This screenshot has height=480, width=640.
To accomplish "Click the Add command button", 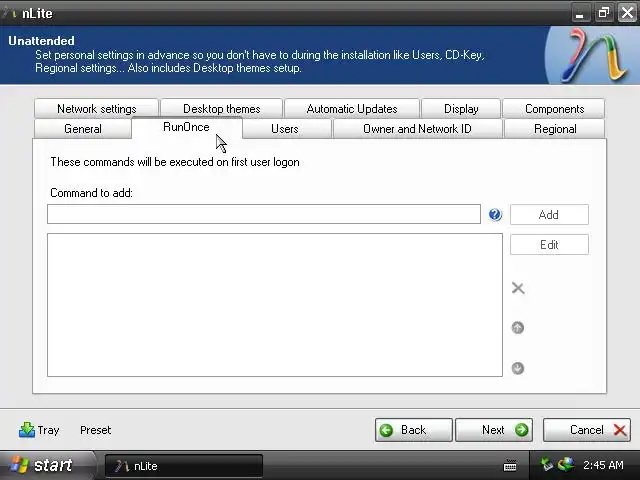I will coord(549,215).
